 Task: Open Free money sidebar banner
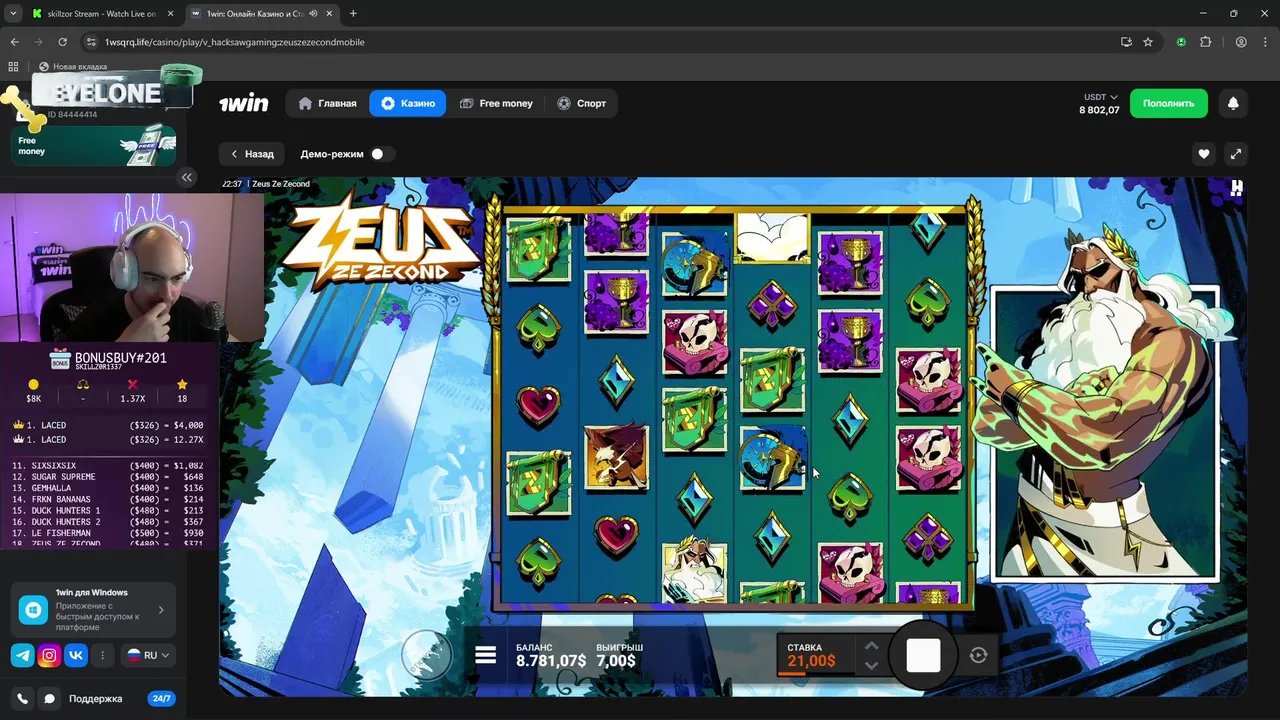[x=93, y=145]
